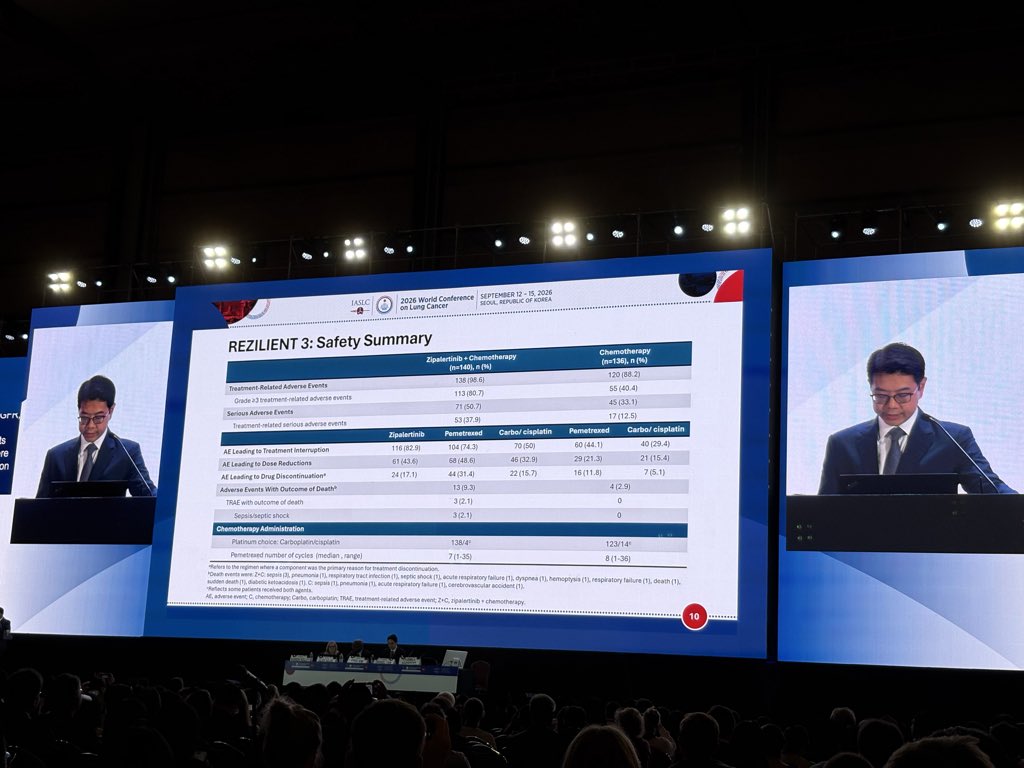Select 'TRAE with outcome of death' label
This screenshot has width=1024, height=768.
pyautogui.click(x=264, y=503)
